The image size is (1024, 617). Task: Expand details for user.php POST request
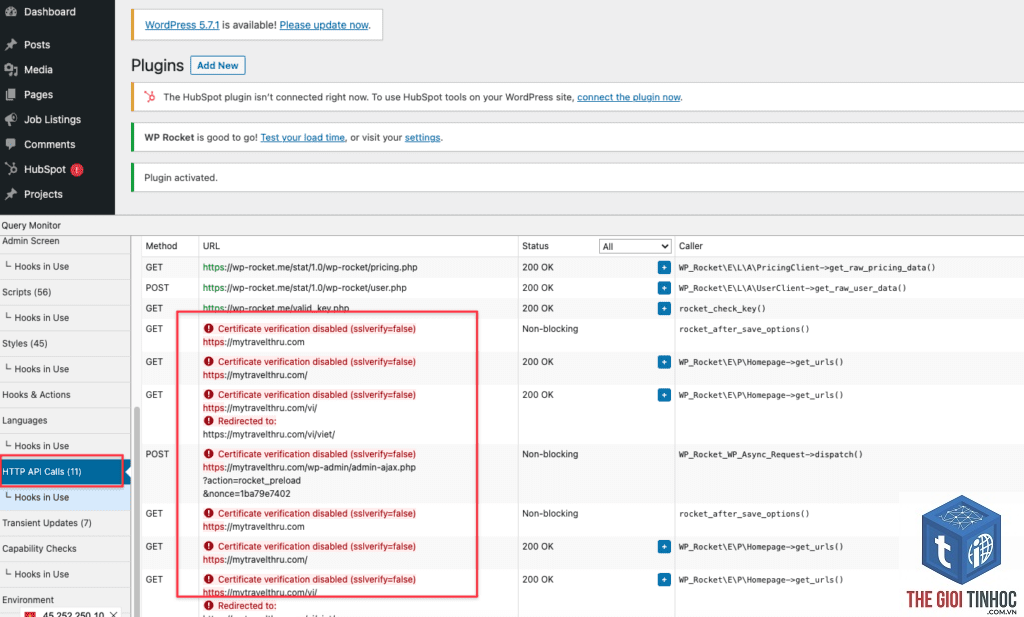pos(664,288)
